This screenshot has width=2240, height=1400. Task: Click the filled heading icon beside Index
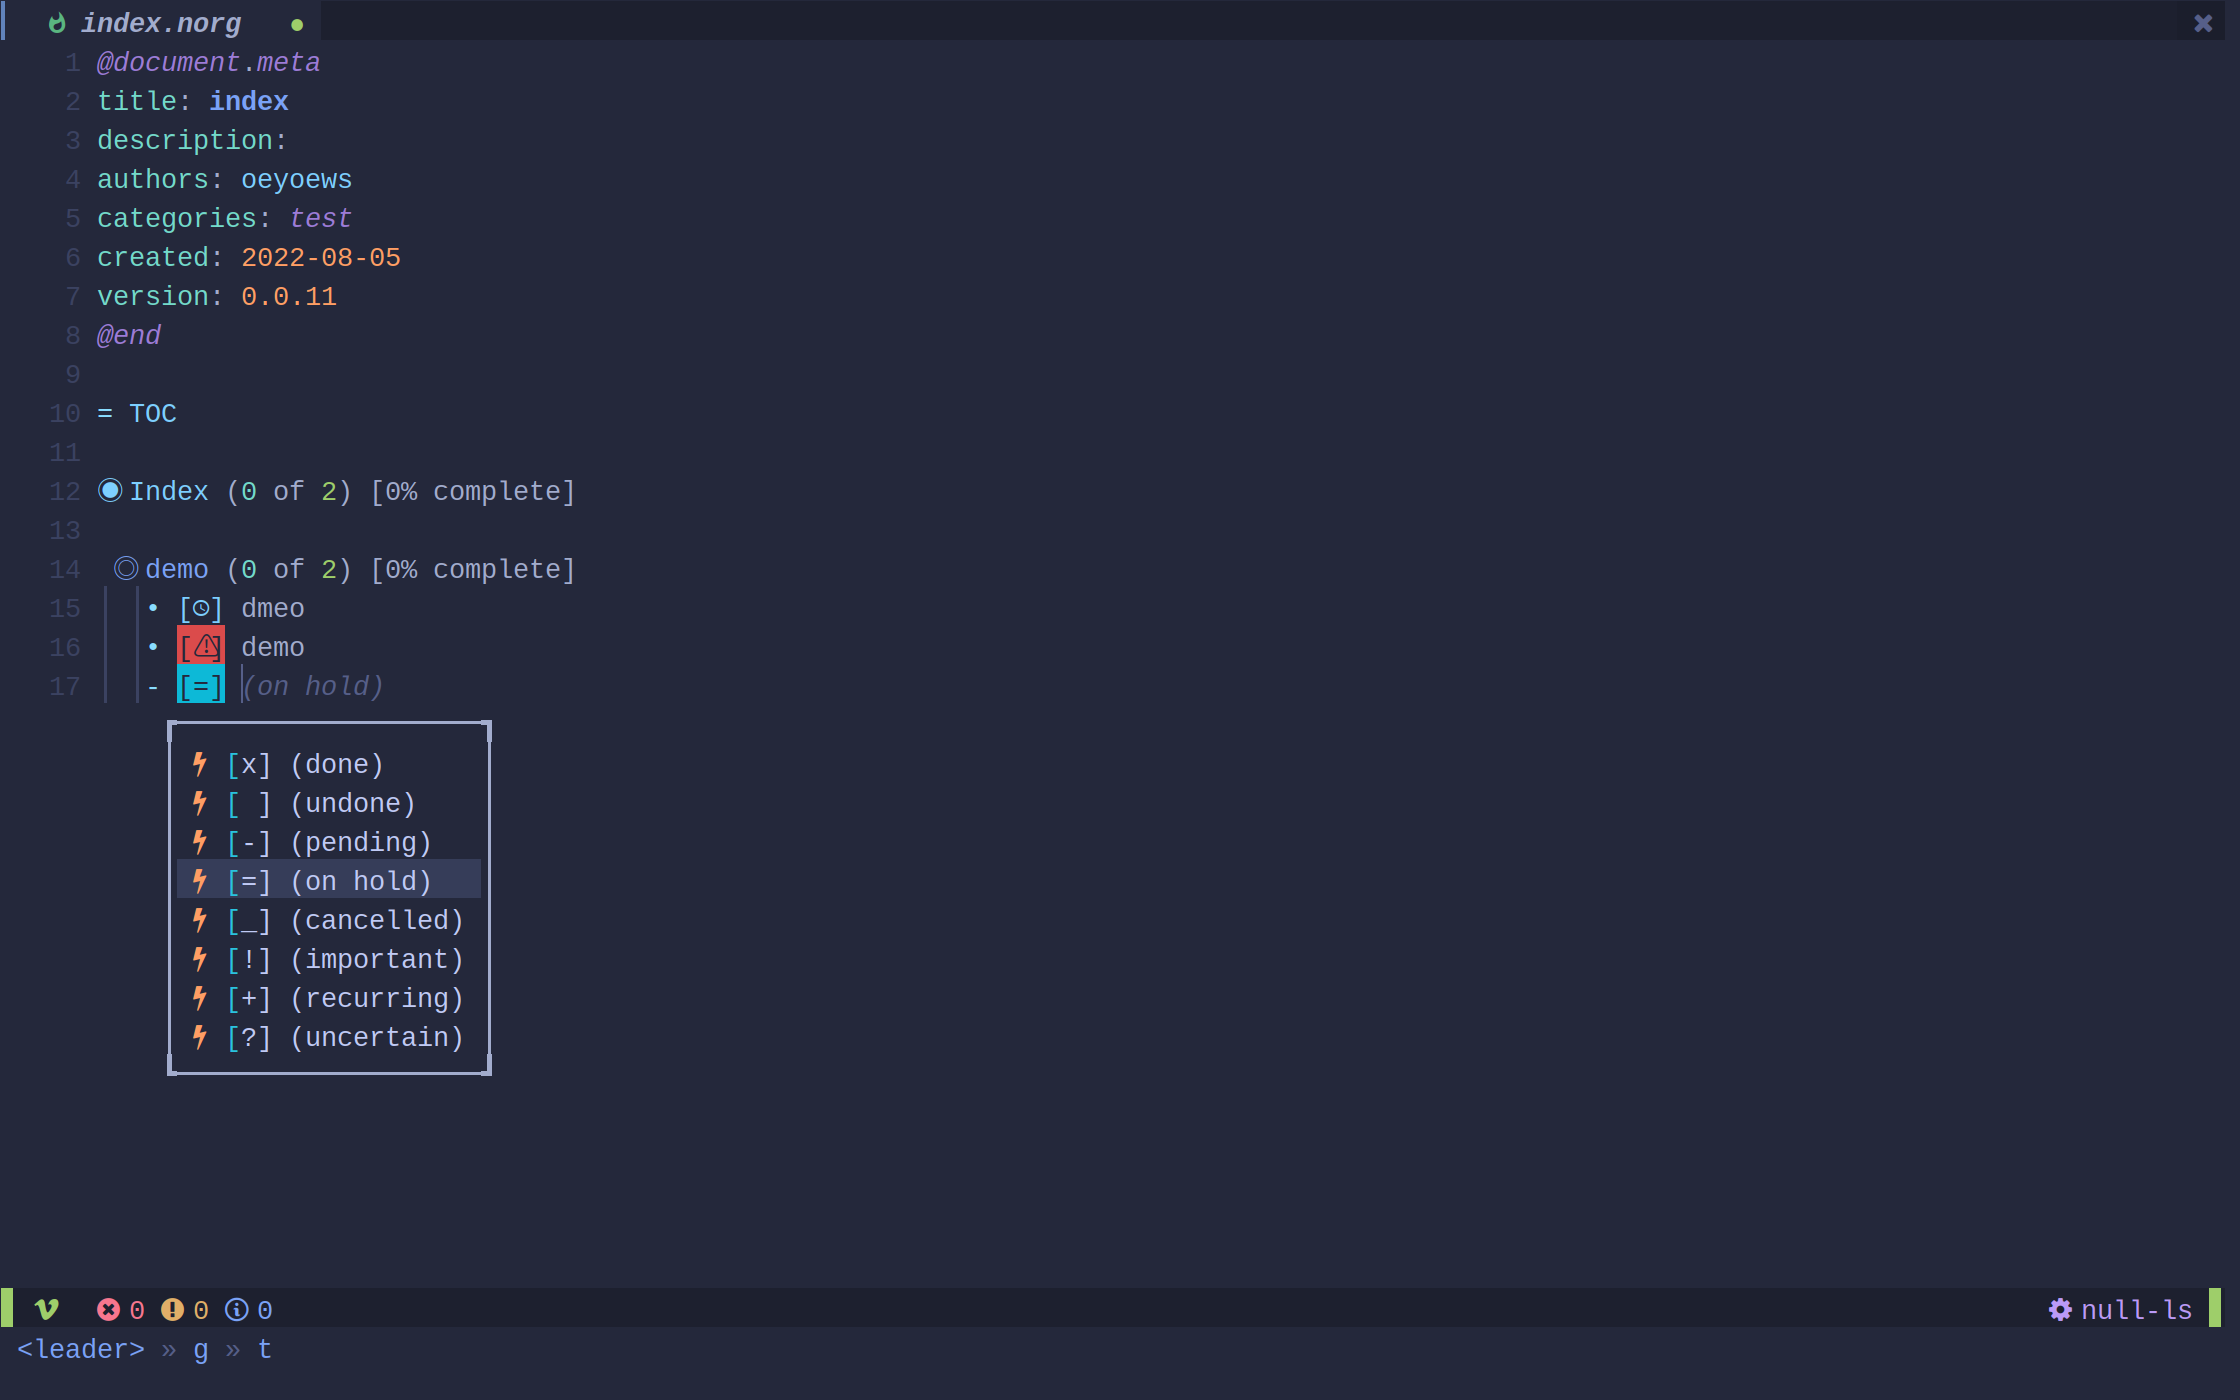click(110, 491)
